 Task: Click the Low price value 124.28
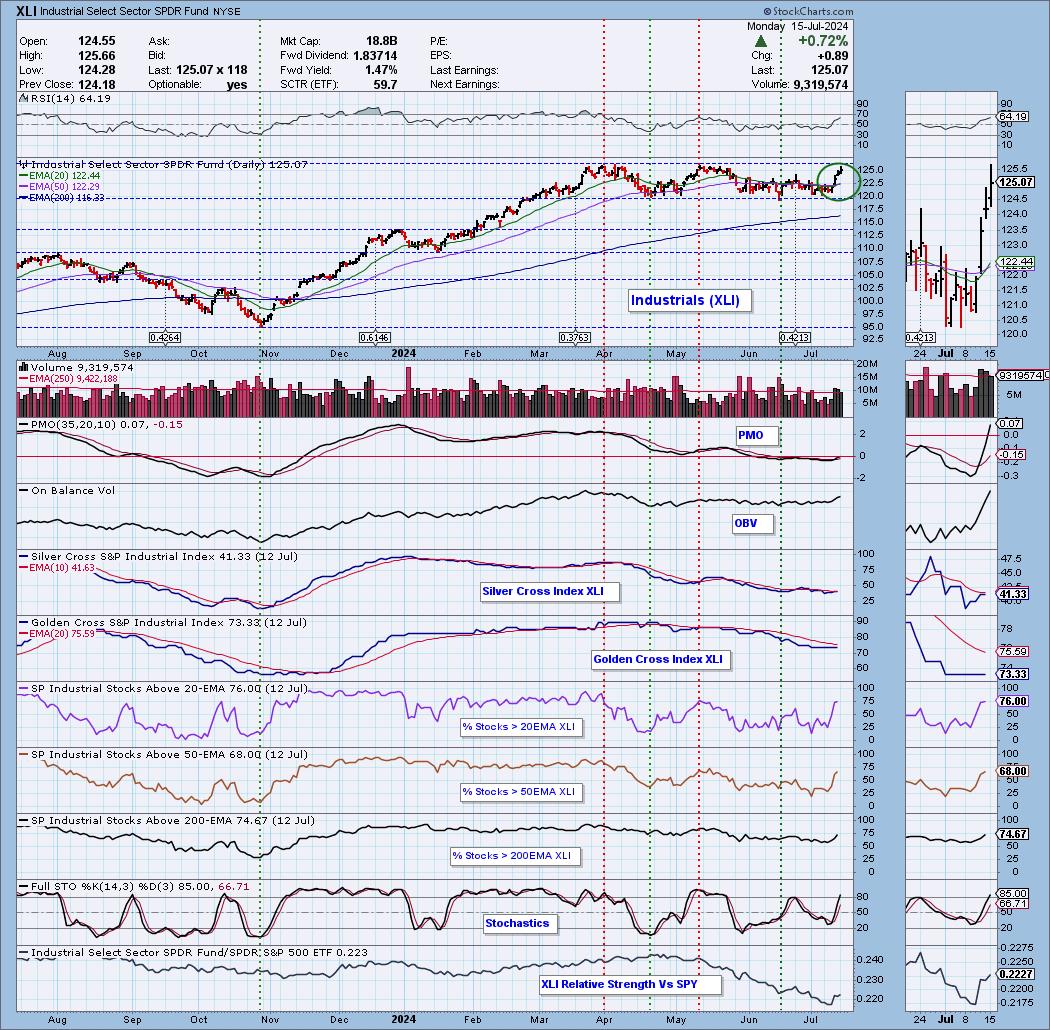click(x=96, y=70)
